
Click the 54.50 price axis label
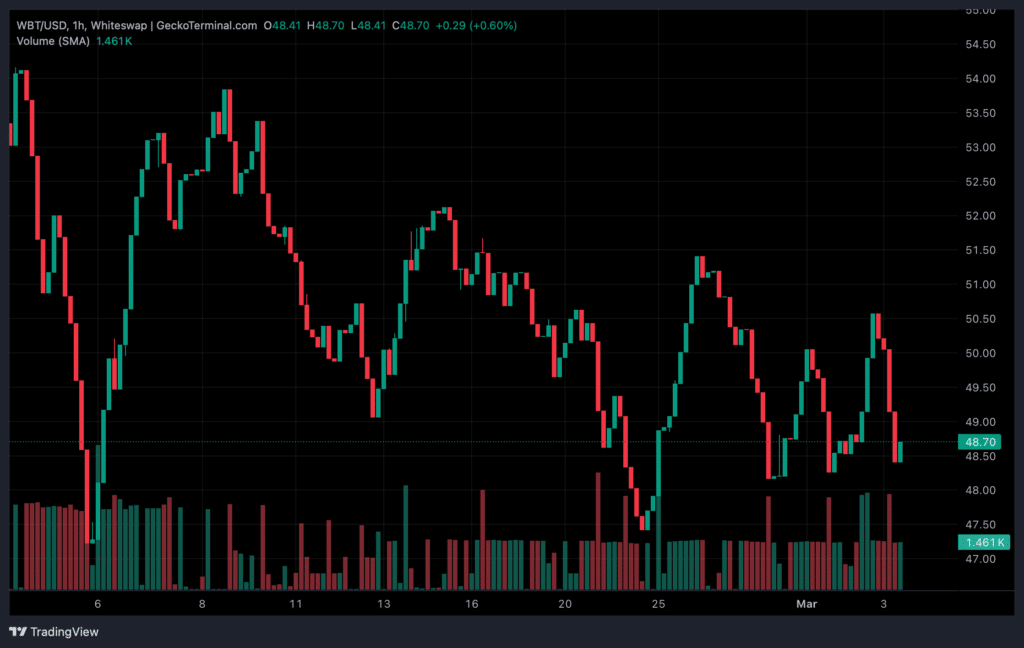(x=981, y=45)
